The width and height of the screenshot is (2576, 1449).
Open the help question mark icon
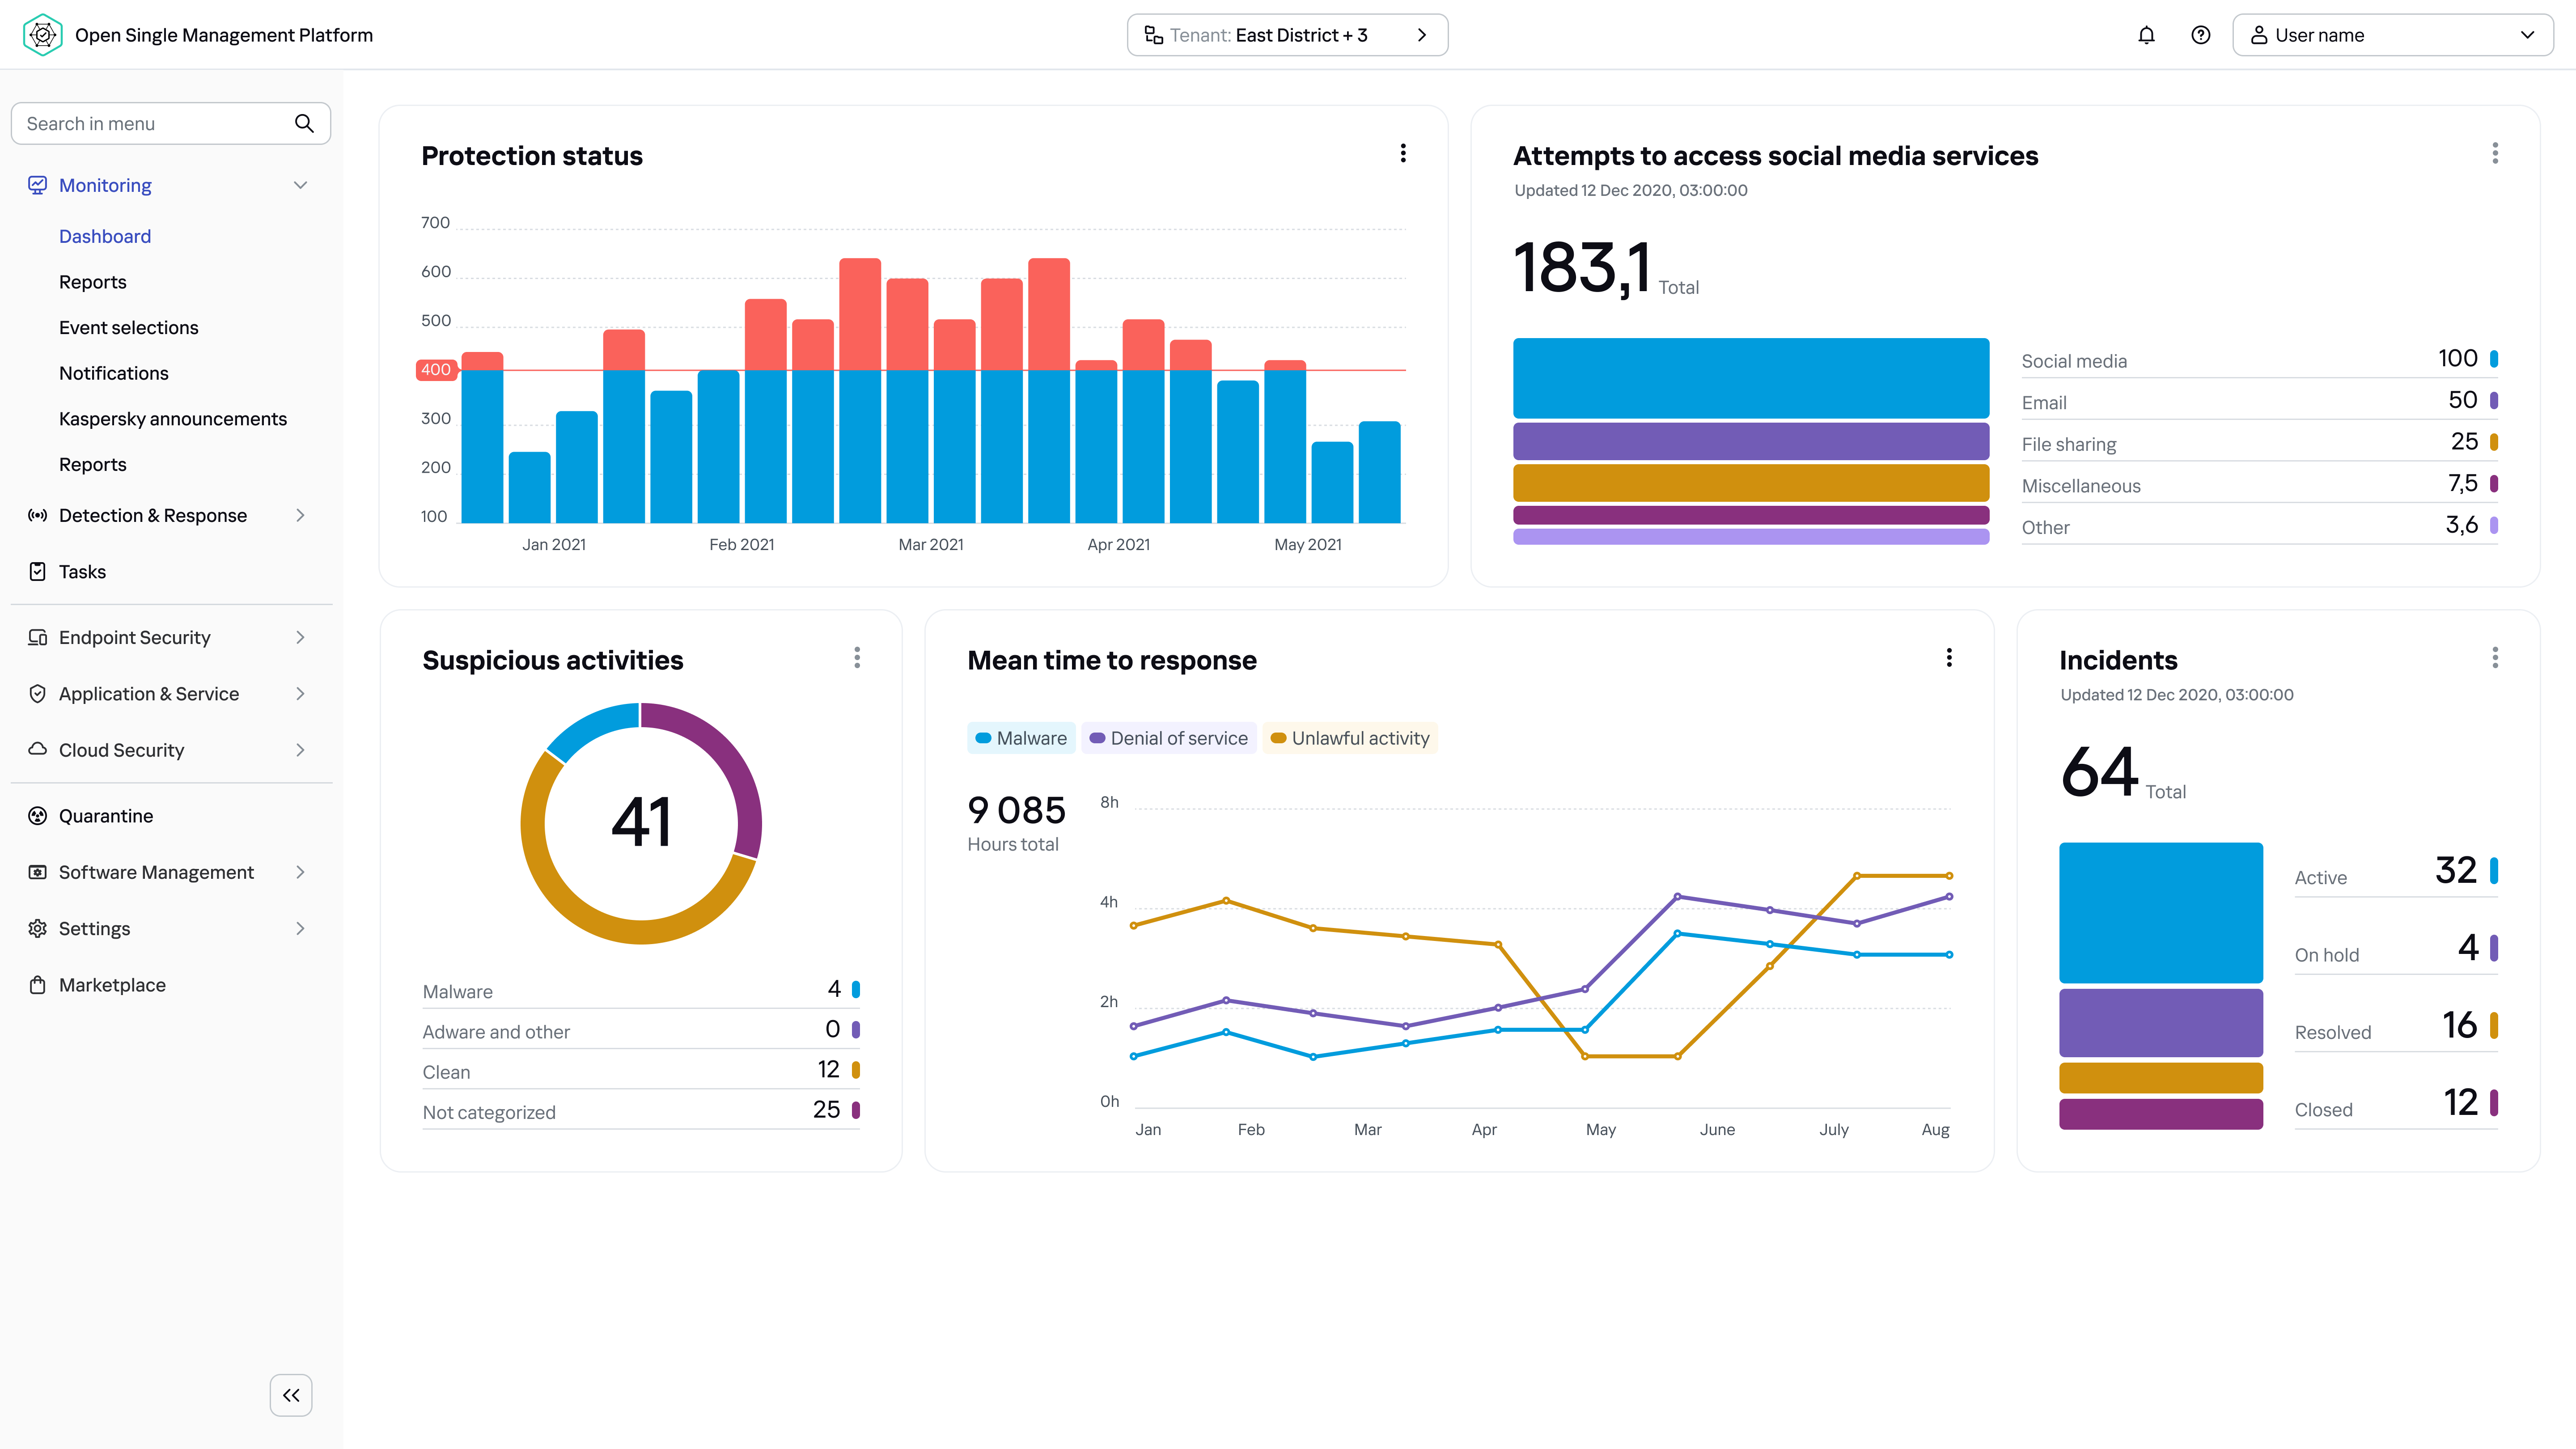click(2200, 35)
